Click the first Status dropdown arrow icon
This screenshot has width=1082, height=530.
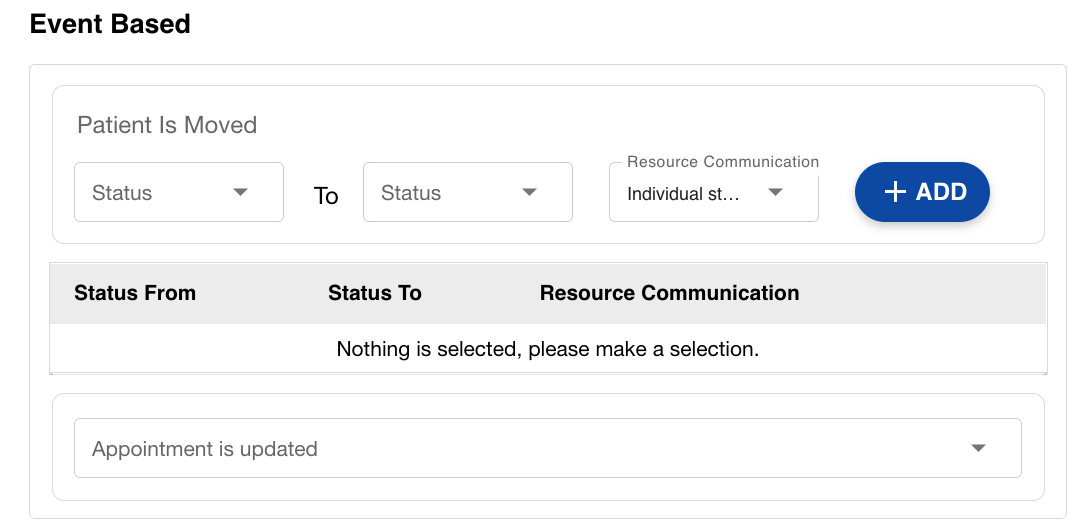(240, 192)
